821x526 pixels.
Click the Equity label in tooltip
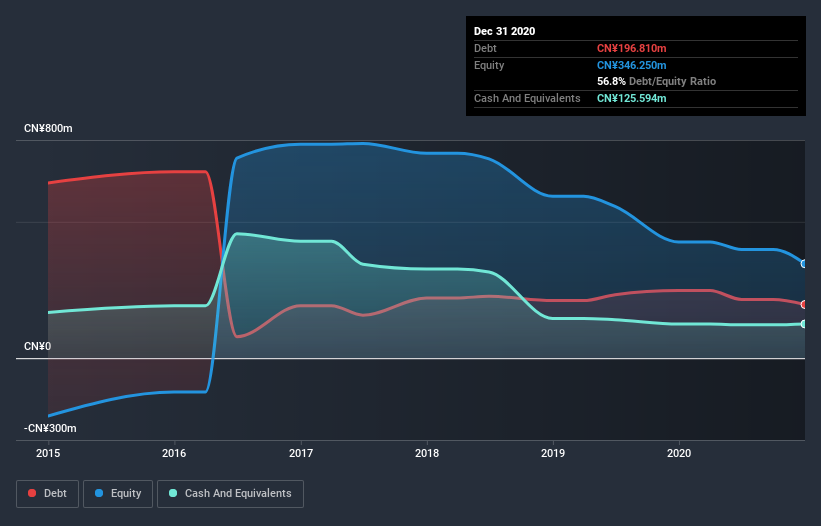click(489, 65)
